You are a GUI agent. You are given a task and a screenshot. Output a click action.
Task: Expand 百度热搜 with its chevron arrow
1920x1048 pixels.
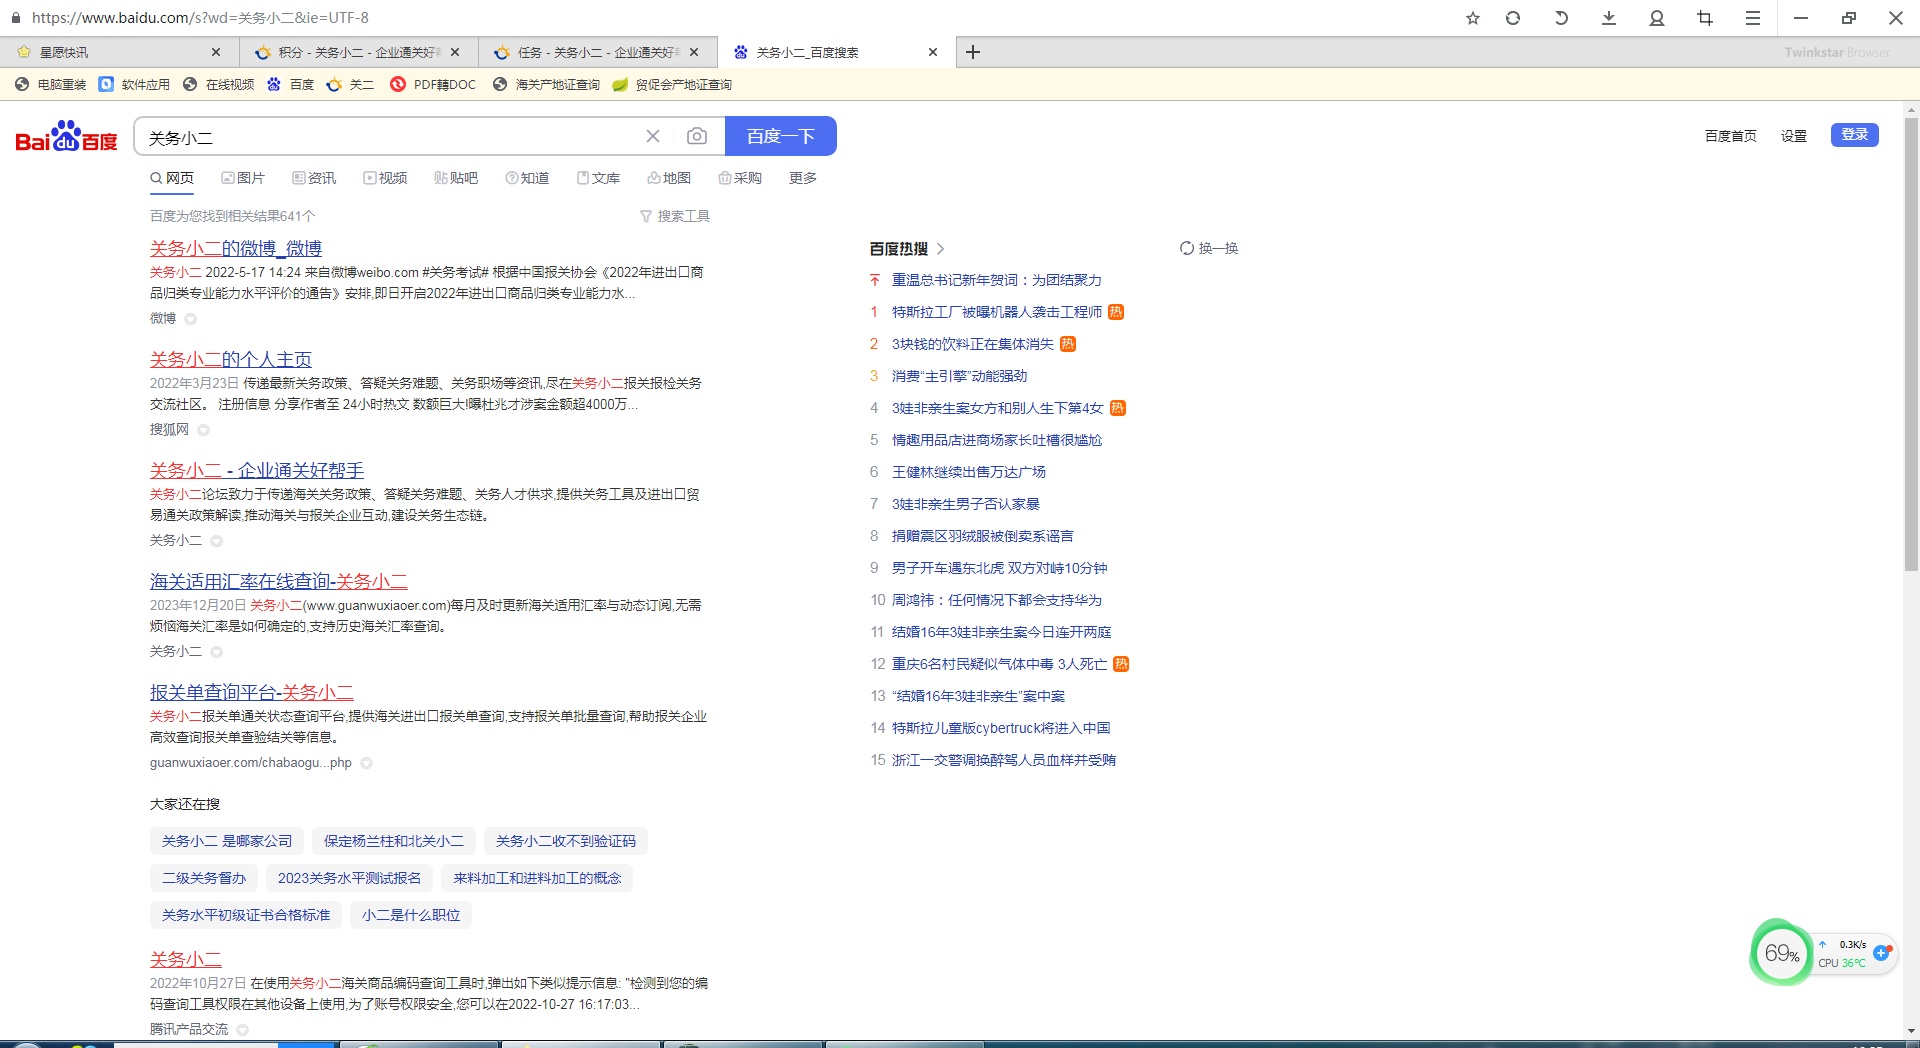pyautogui.click(x=940, y=248)
